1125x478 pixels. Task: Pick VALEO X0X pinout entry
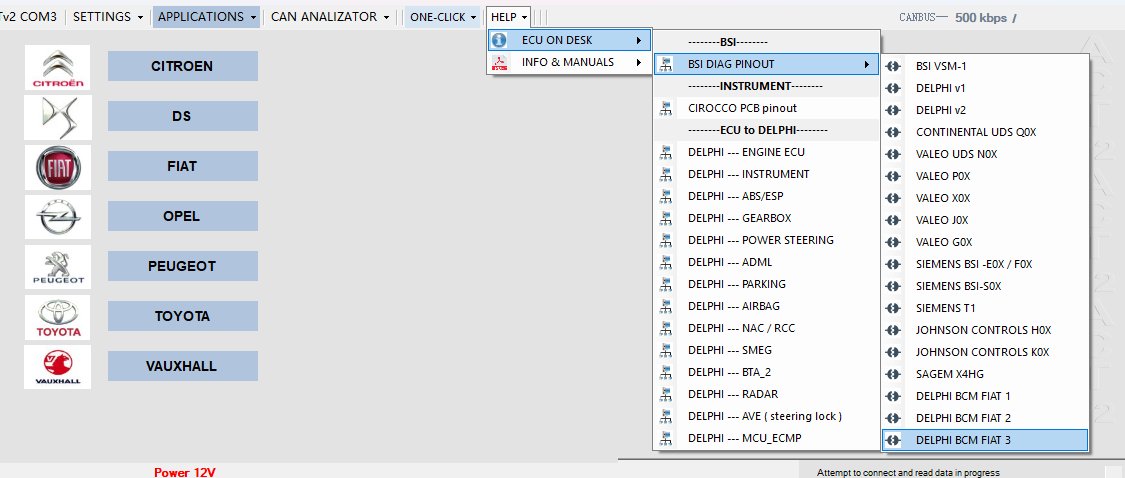click(985, 198)
